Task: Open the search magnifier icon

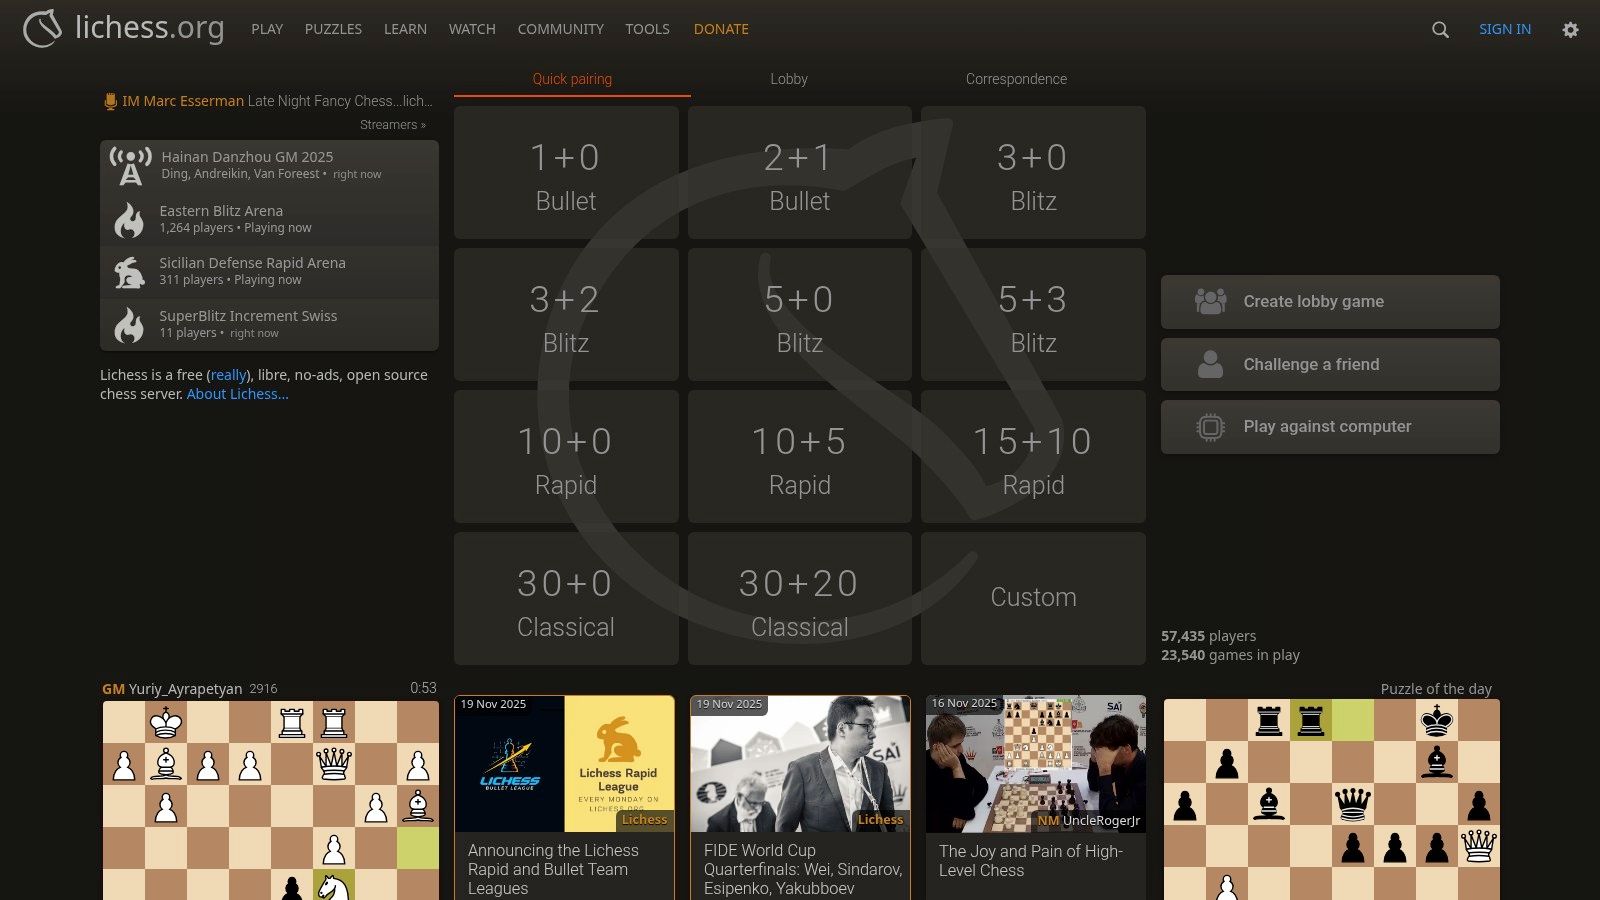Action: click(1440, 30)
